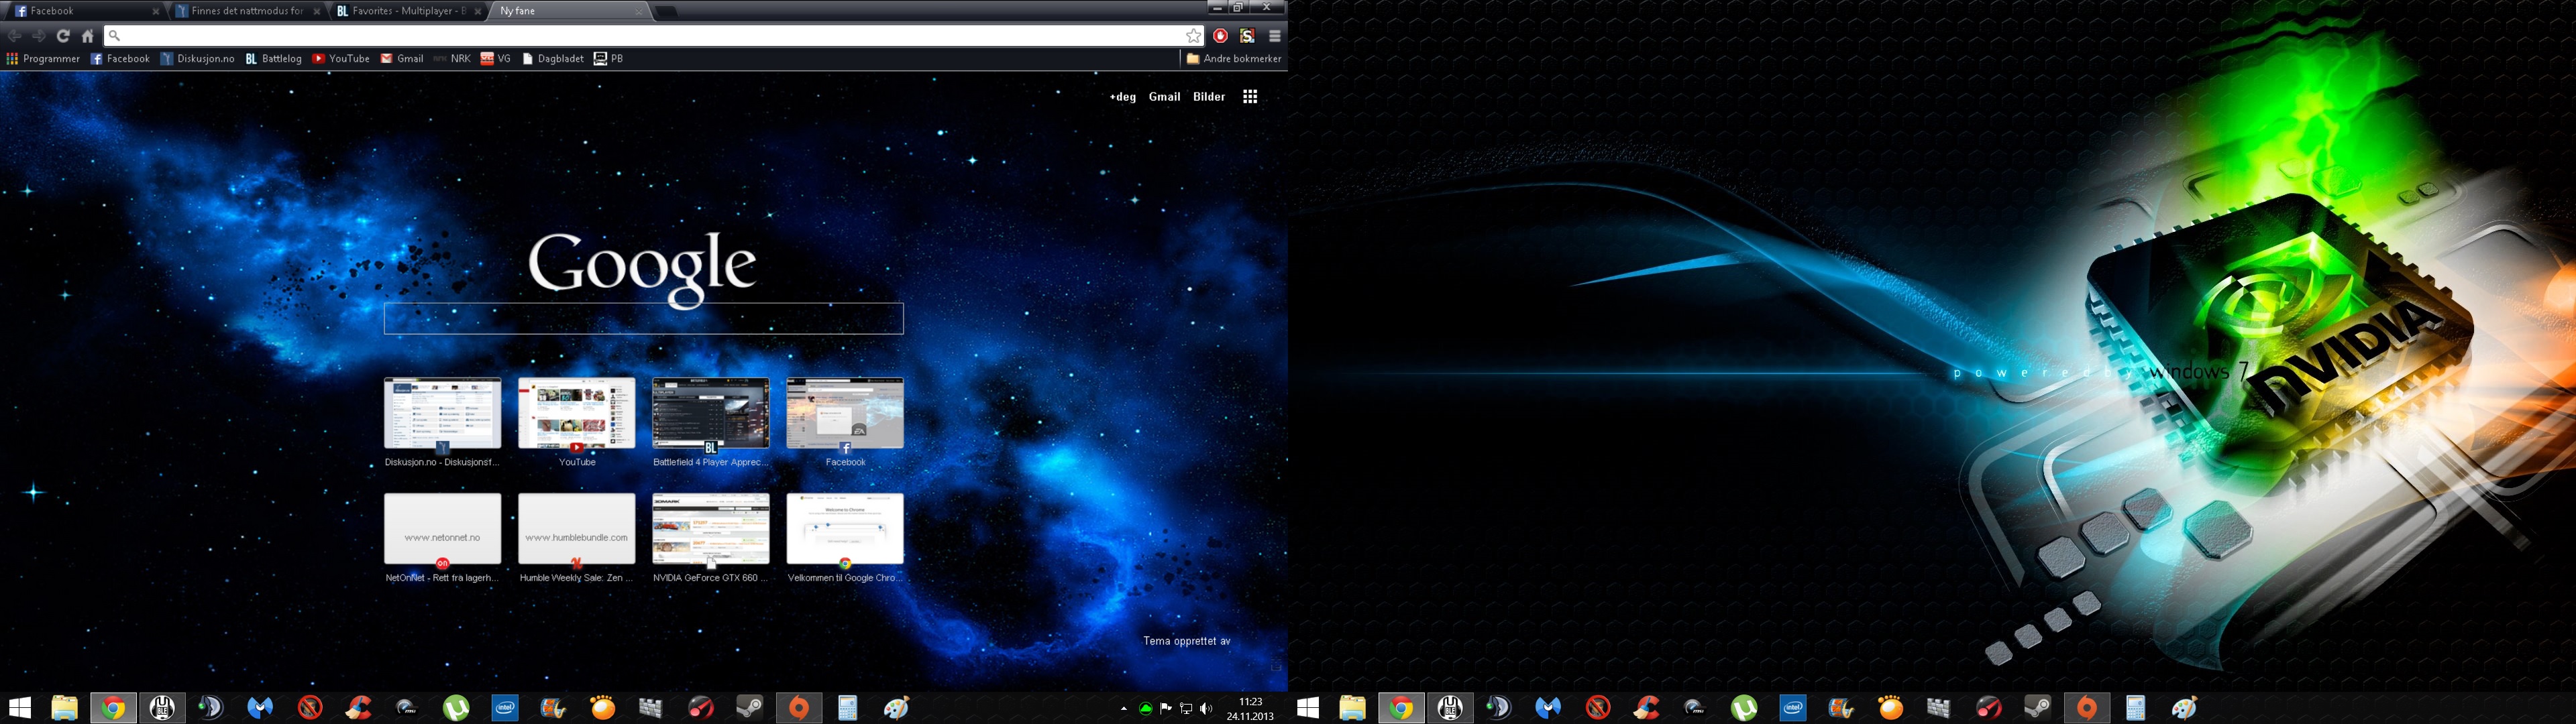Image resolution: width=2576 pixels, height=724 pixels.
Task: Open the Programmer apps bookmark
Action: [43, 59]
